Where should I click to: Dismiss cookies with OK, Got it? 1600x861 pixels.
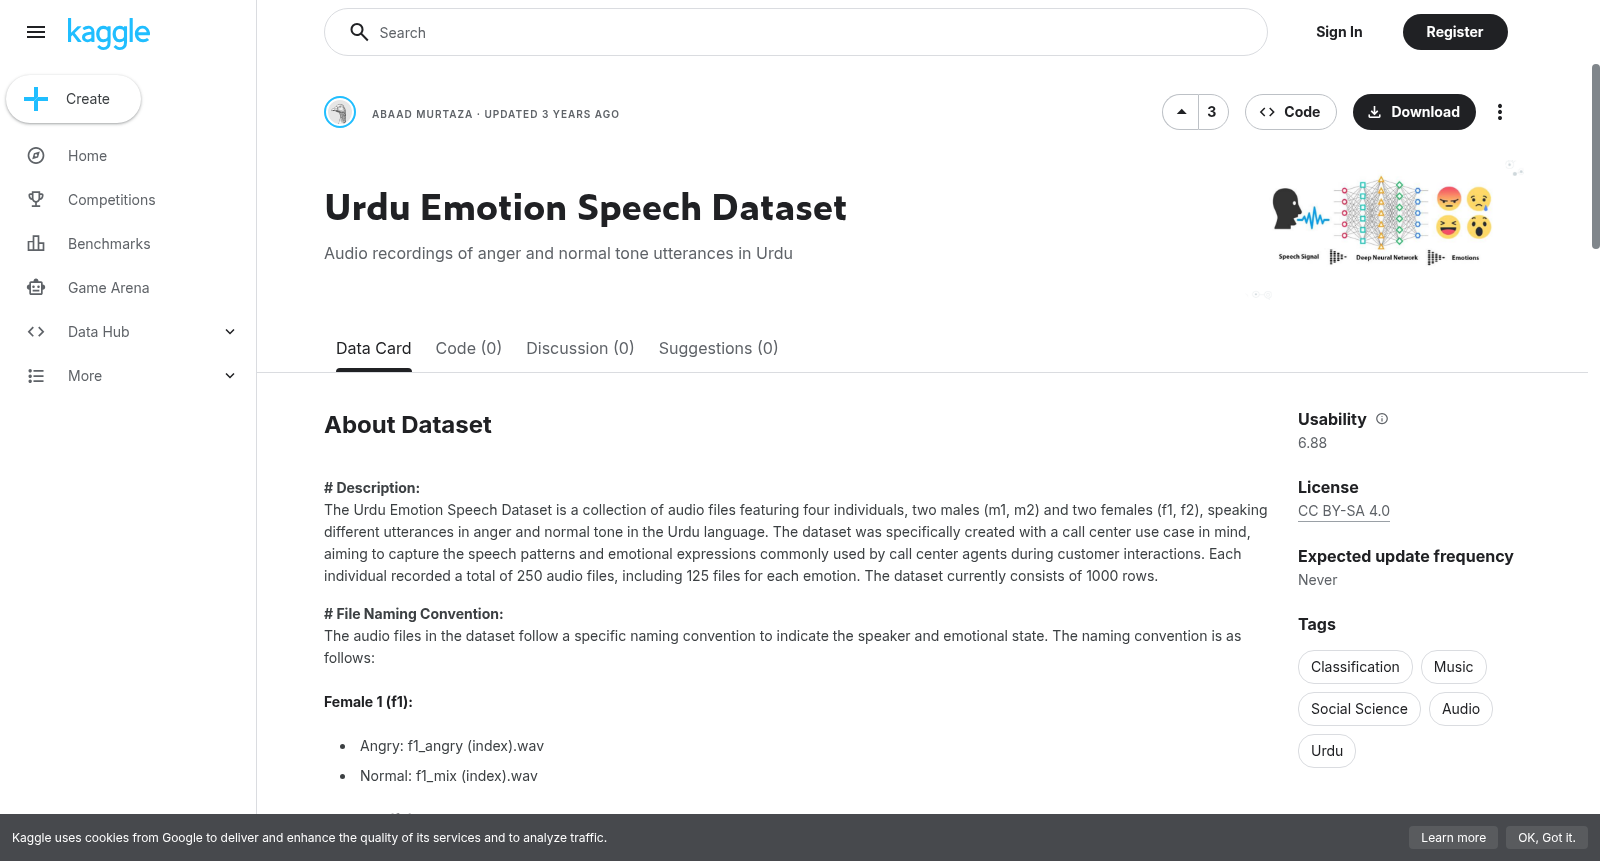point(1546,838)
